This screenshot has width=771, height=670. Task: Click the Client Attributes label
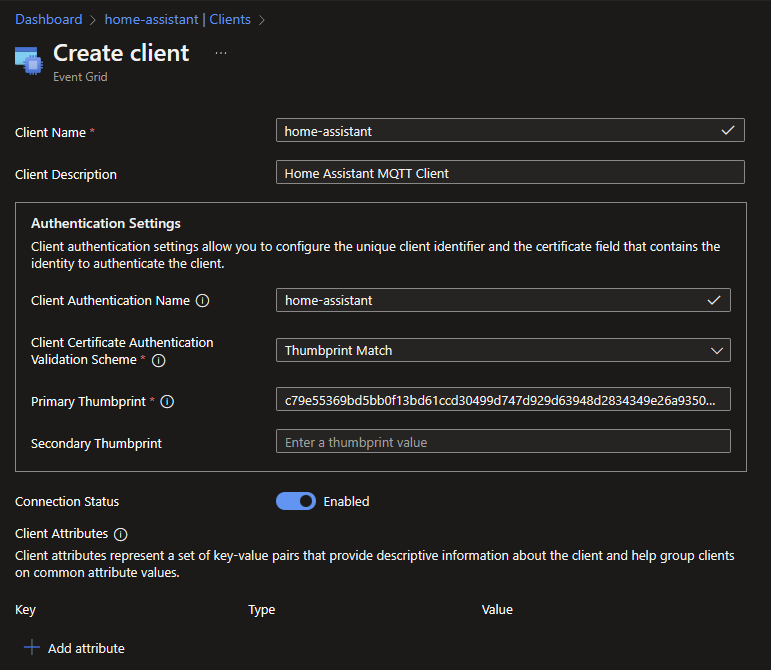coord(61,533)
